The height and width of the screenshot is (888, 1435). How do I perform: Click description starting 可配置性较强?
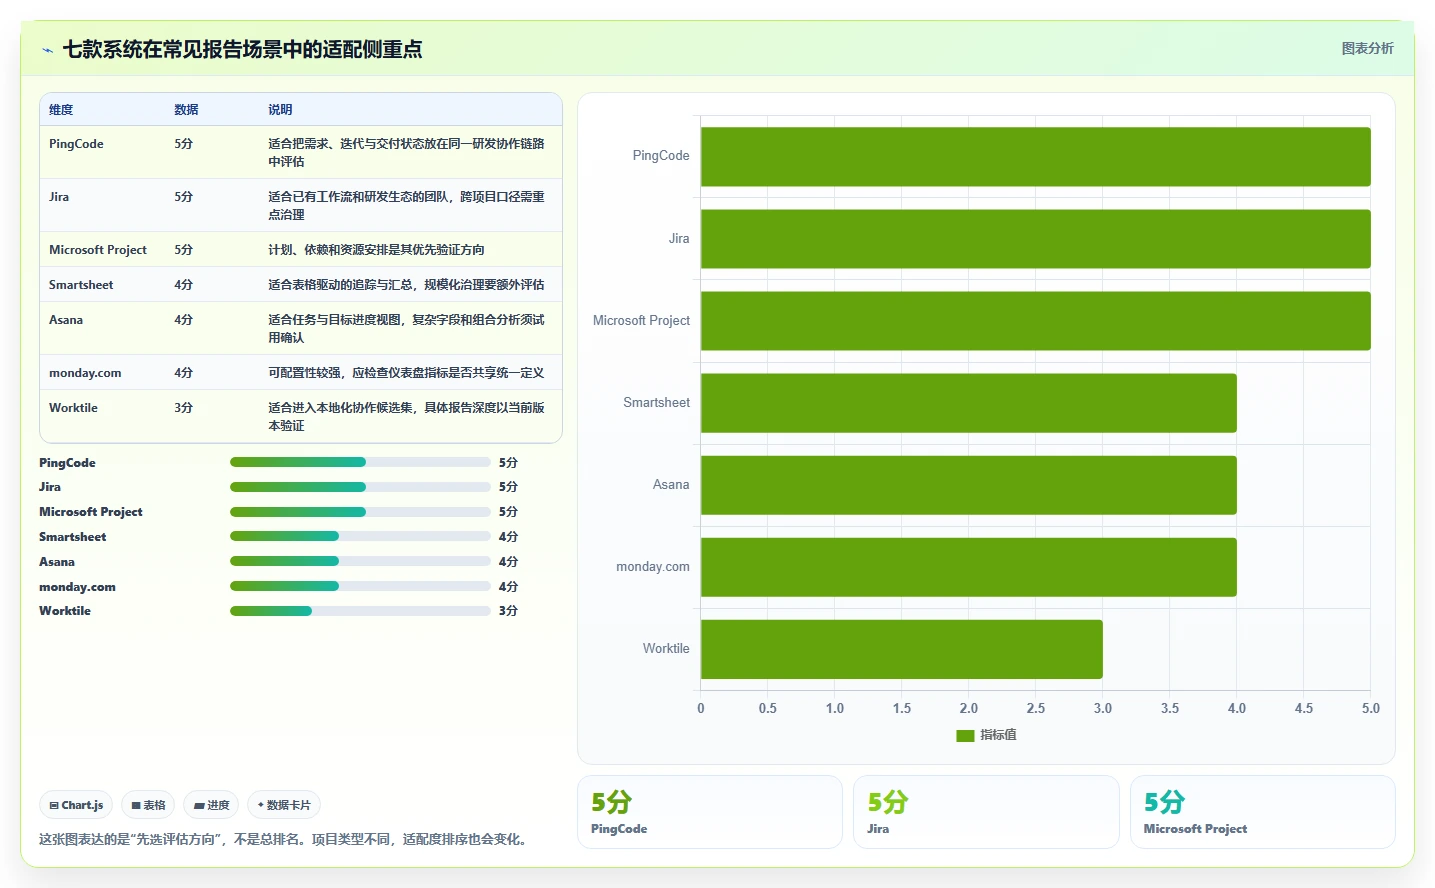[406, 373]
